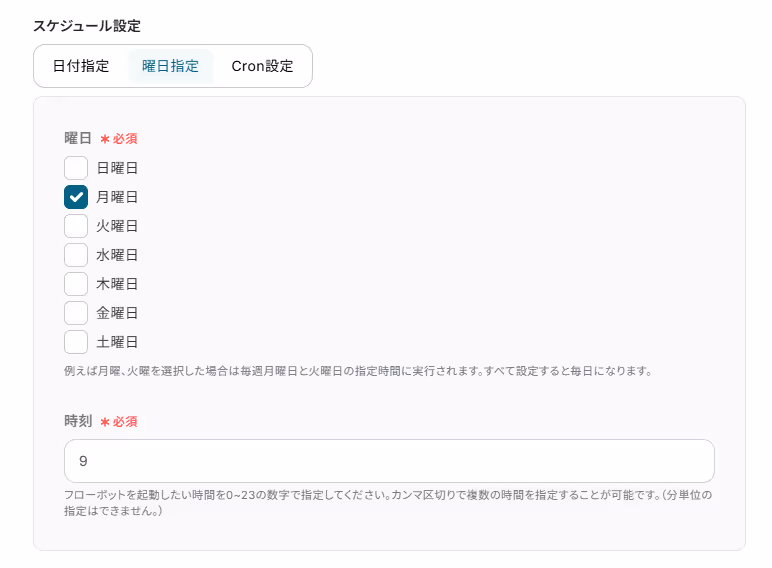
Task: Focus the 時刻 input field containing 9
Action: tap(389, 461)
